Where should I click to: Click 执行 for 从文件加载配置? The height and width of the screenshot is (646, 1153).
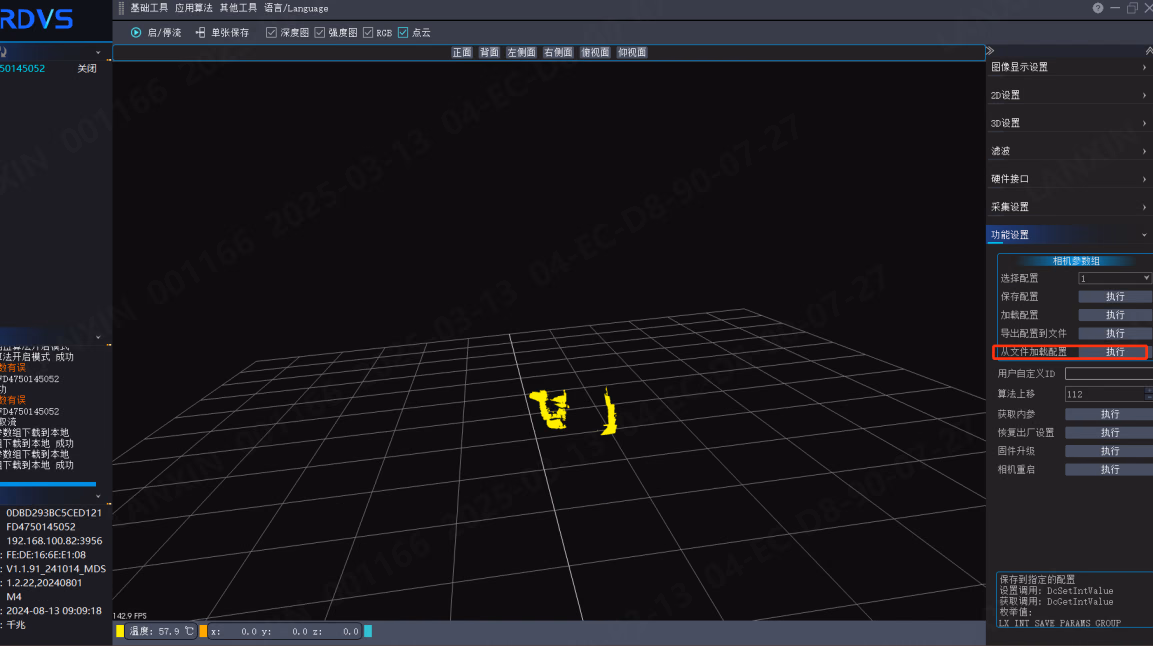(1115, 352)
